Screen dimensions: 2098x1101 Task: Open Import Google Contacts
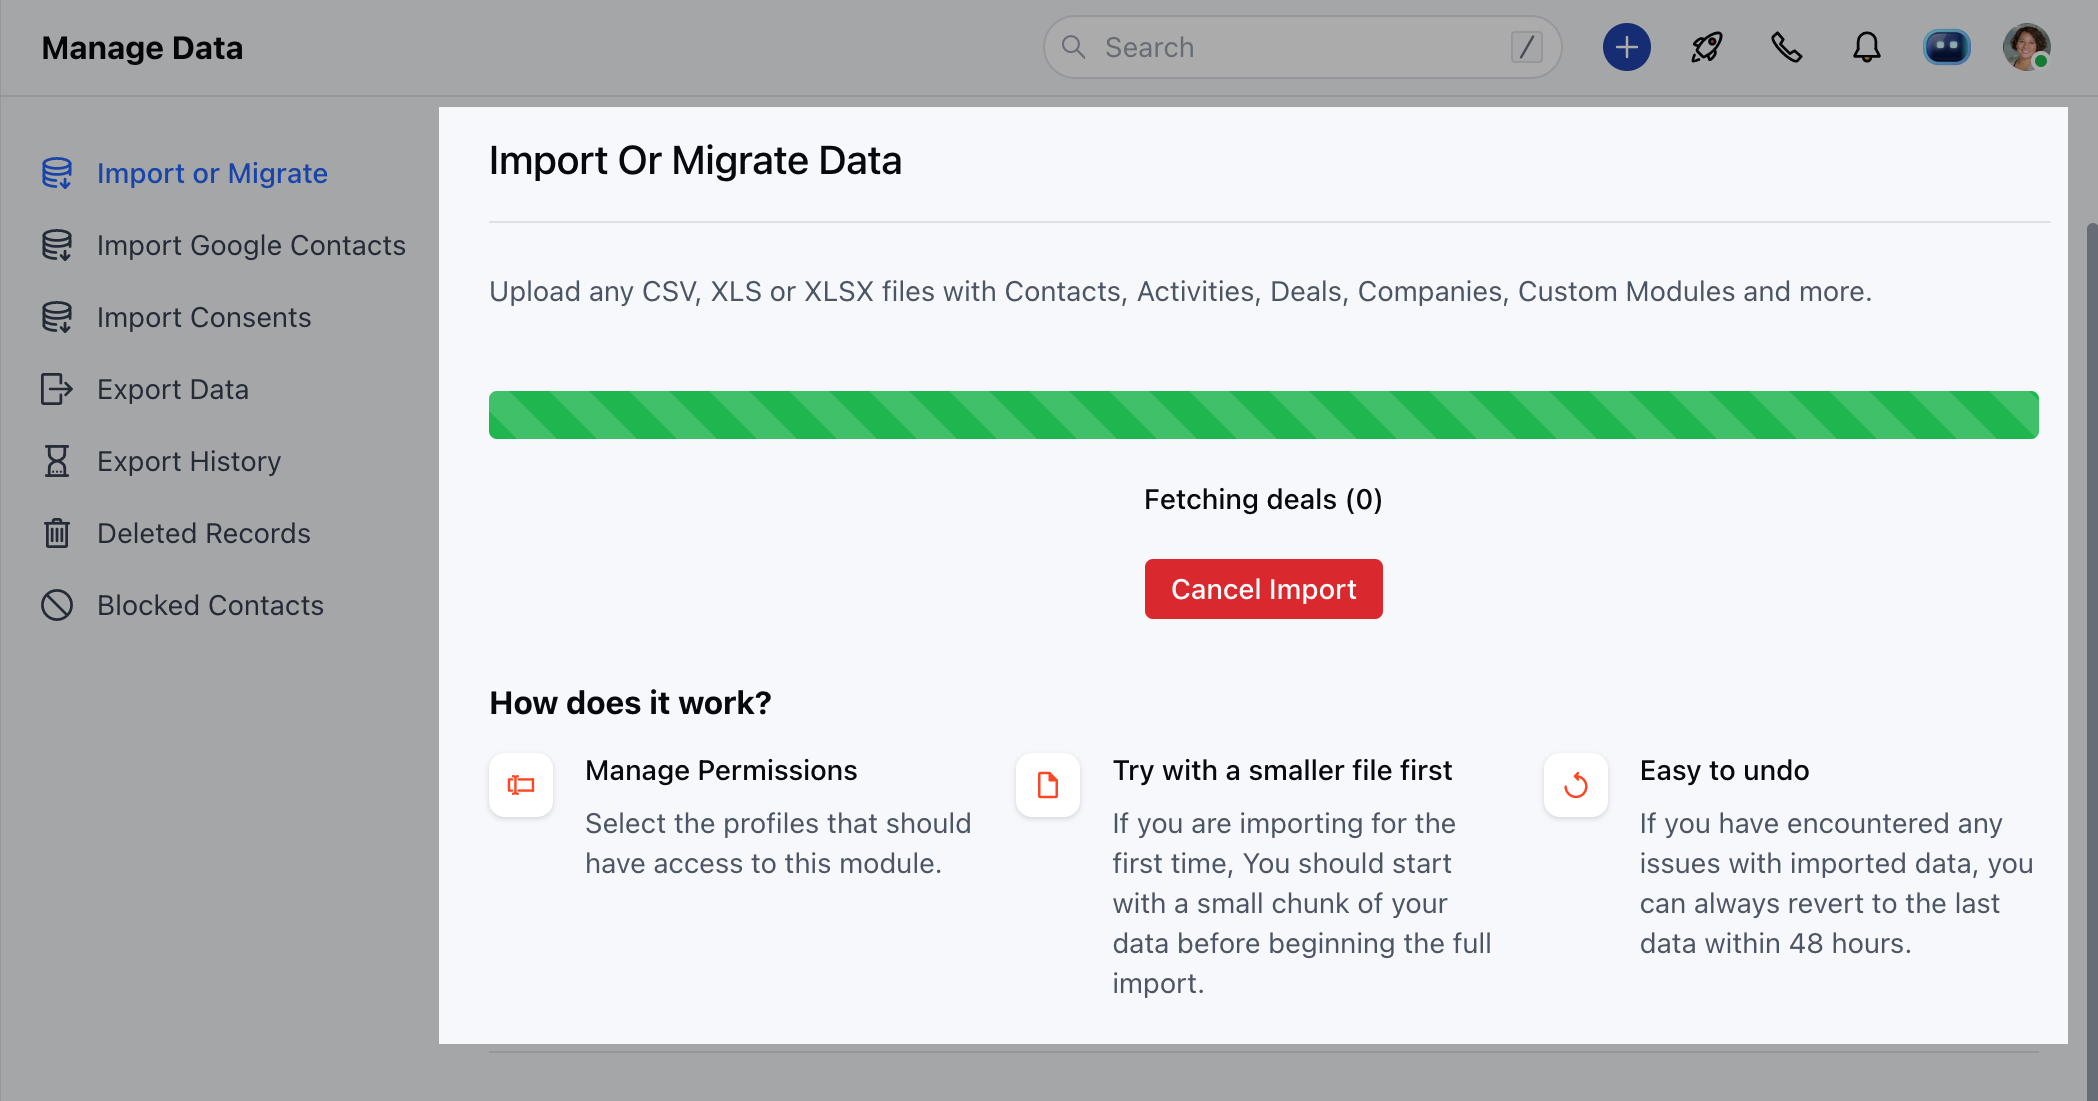tap(251, 245)
